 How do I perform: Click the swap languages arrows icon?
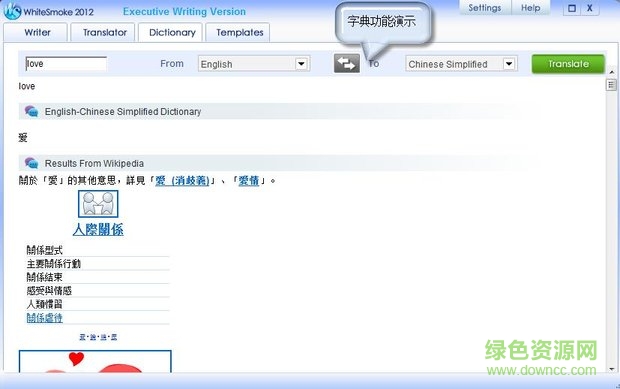click(x=347, y=64)
